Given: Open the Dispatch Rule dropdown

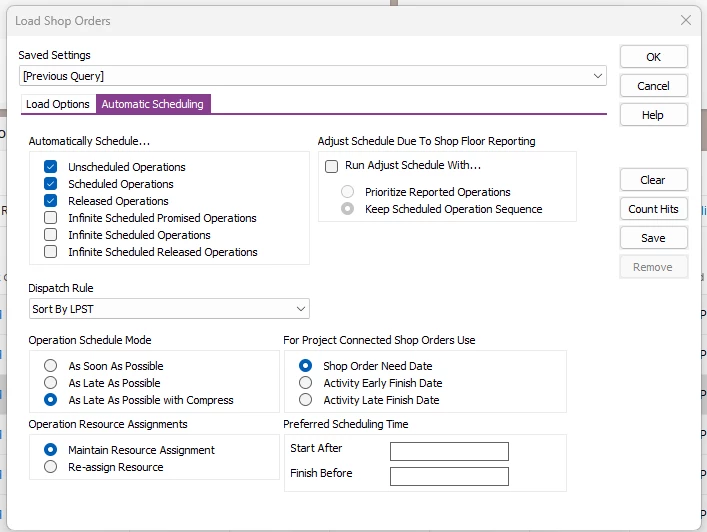Looking at the screenshot, I should click(x=300, y=310).
